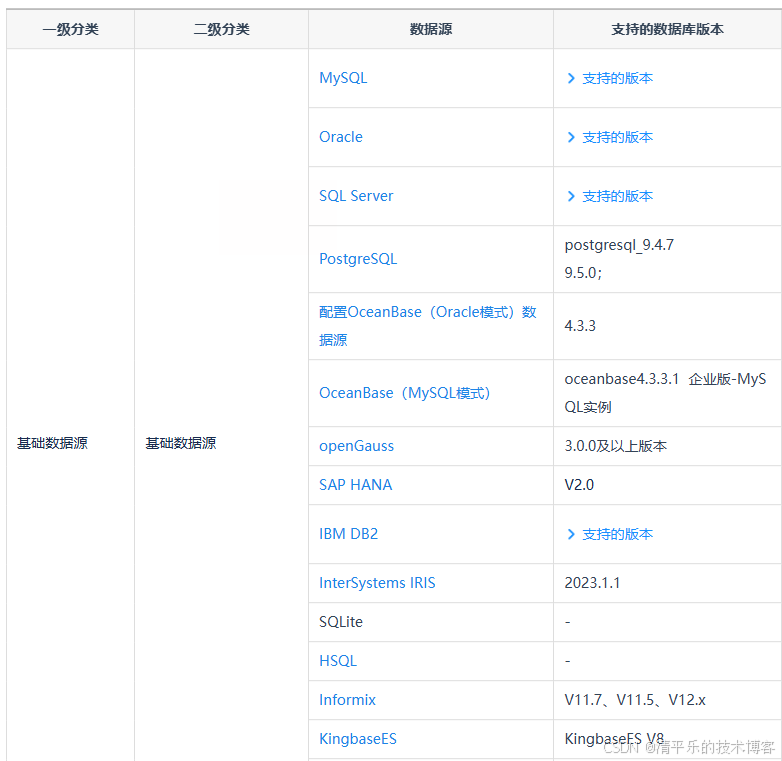Click the 二级分类 column header

click(221, 29)
